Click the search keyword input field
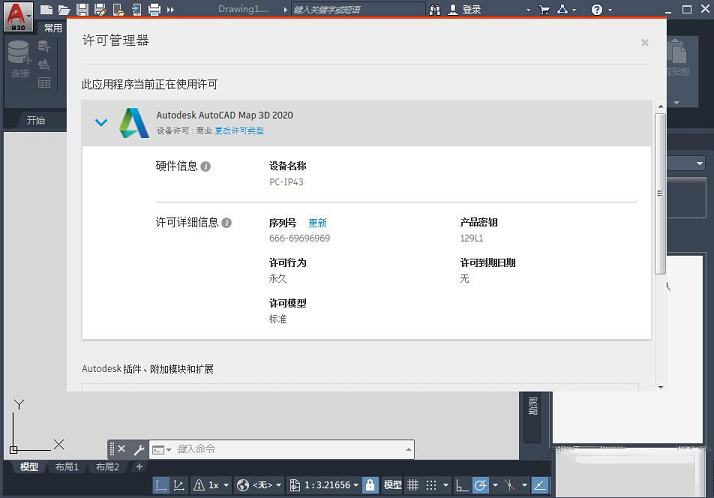Image resolution: width=714 pixels, height=498 pixels. 357,9
